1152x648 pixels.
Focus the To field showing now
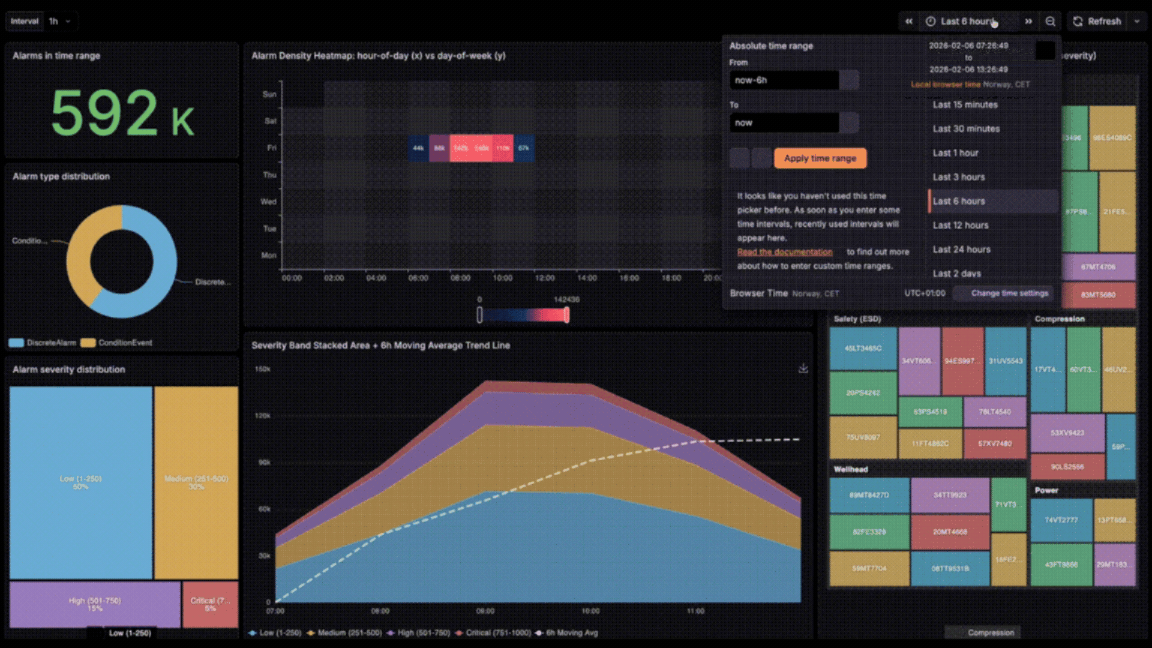tap(784, 123)
